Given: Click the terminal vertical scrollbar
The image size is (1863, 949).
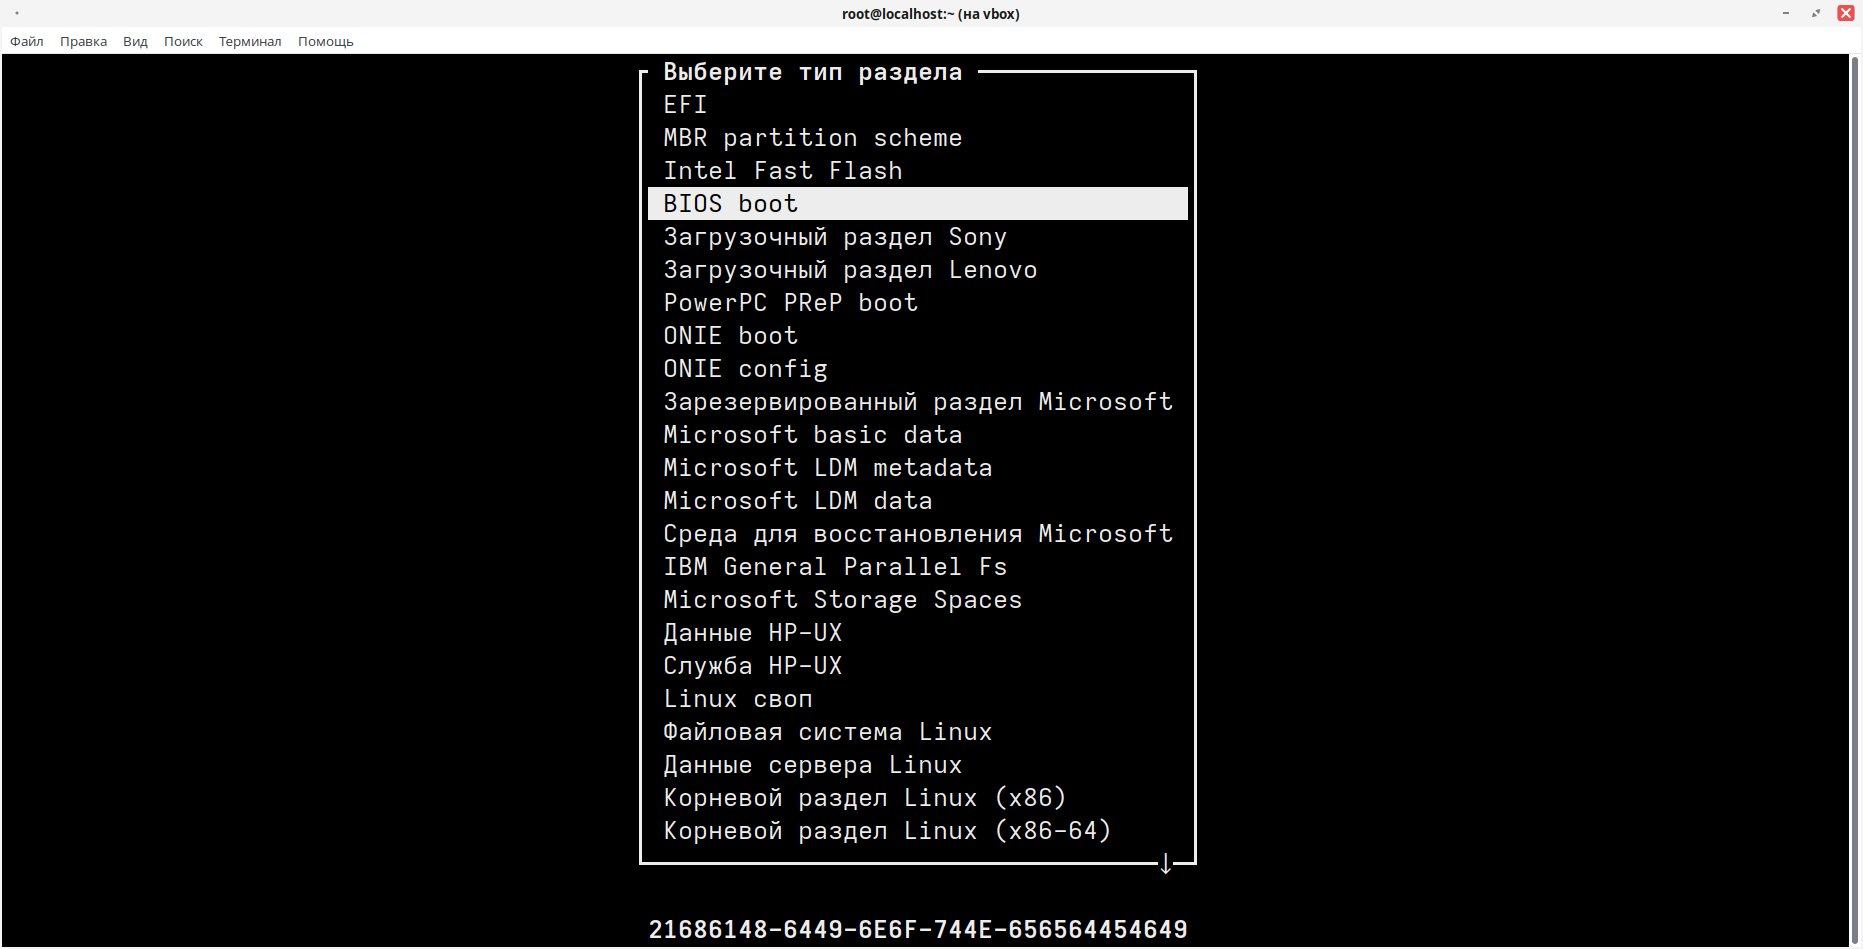Looking at the screenshot, I should click(1855, 500).
